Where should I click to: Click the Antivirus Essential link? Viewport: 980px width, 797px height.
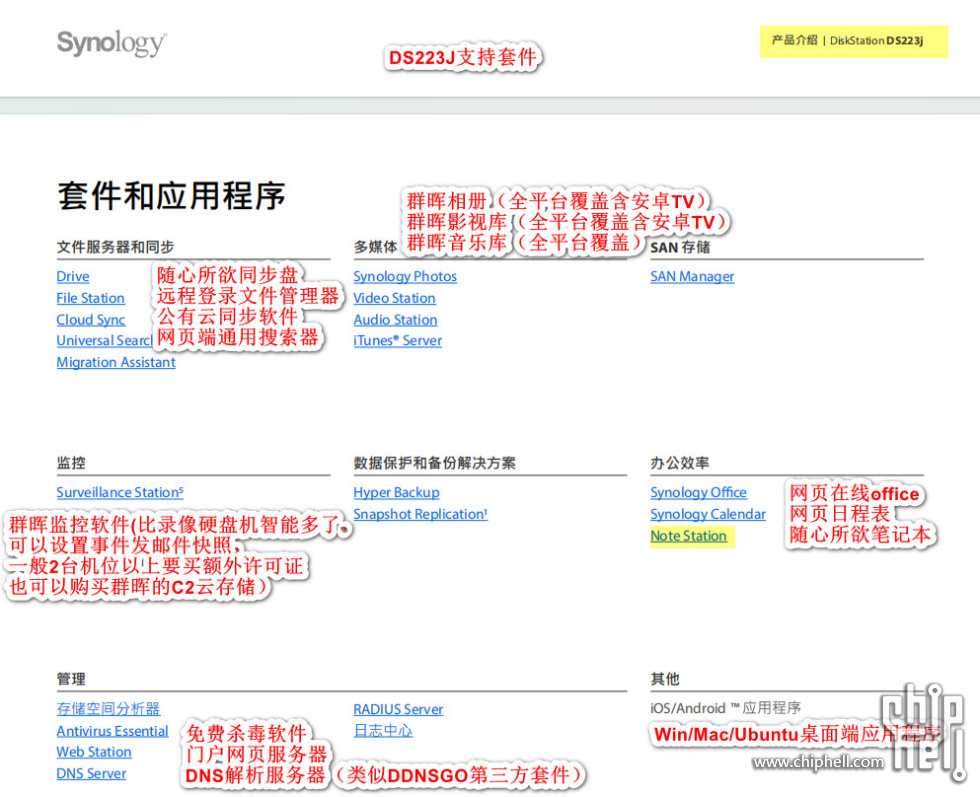(x=112, y=731)
